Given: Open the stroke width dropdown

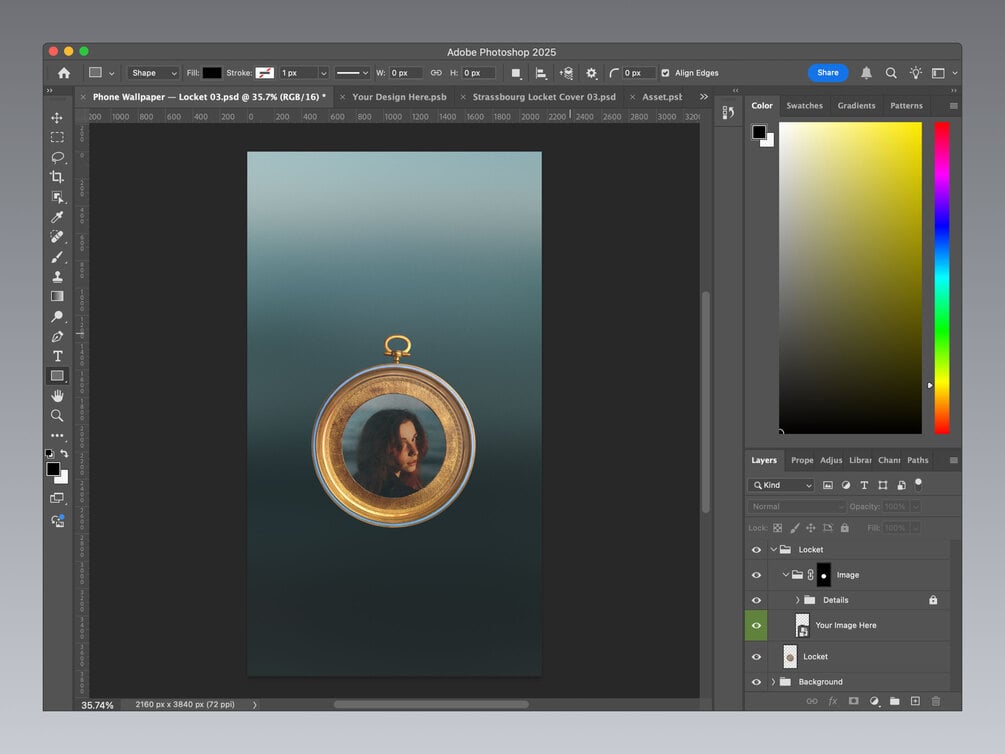Looking at the screenshot, I should tap(324, 73).
